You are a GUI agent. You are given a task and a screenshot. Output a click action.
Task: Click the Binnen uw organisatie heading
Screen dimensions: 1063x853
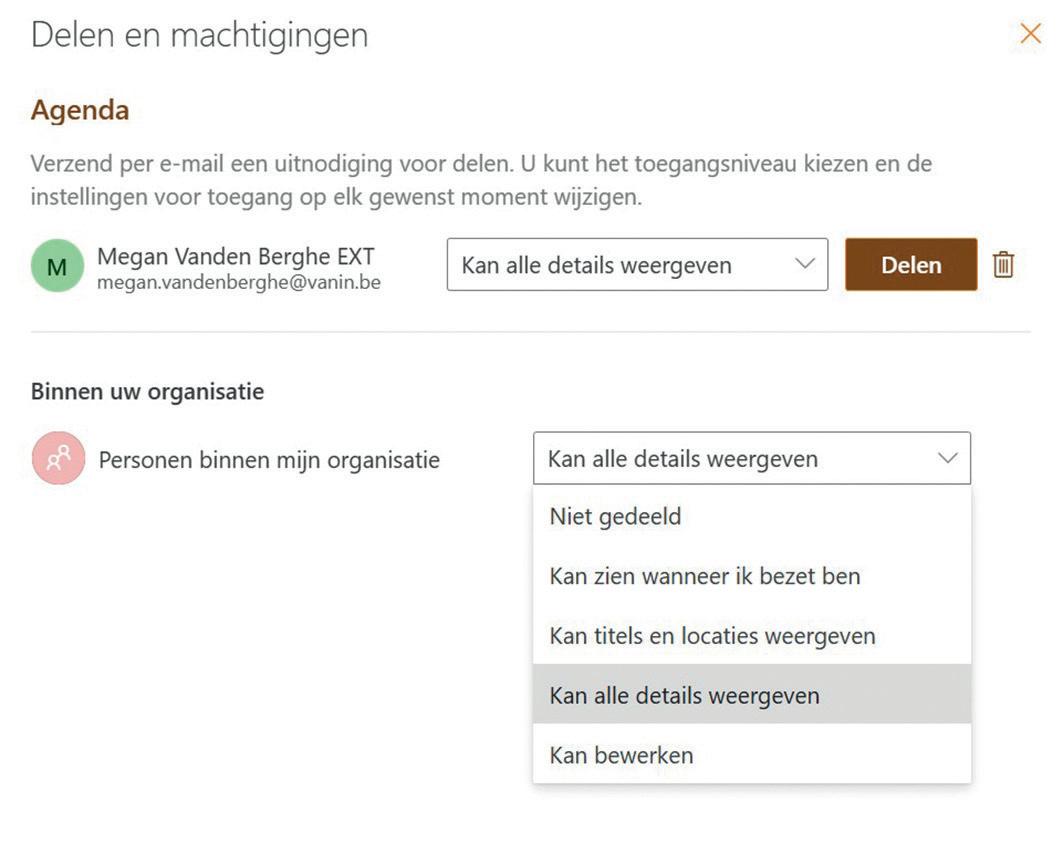[x=147, y=391]
